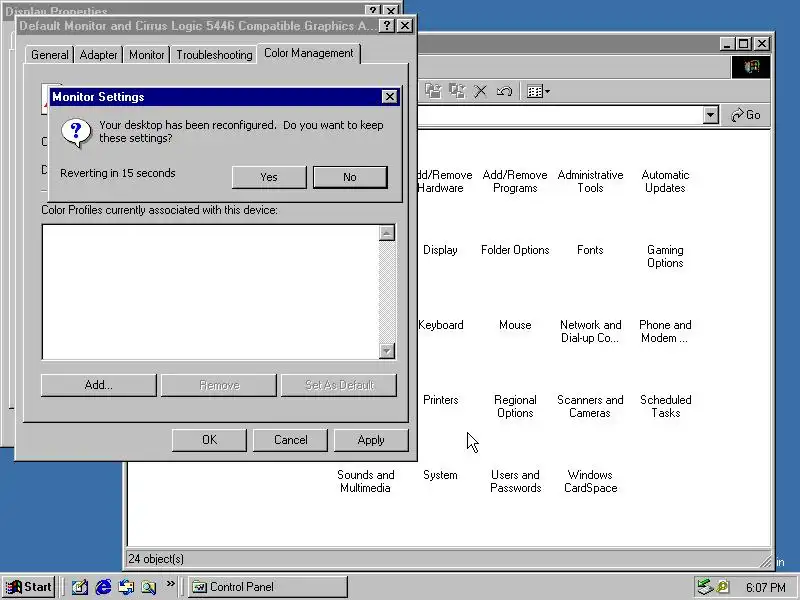The width and height of the screenshot is (800, 600).
Task: Click the yellow tray icon beside the clock
Action: coord(722,587)
